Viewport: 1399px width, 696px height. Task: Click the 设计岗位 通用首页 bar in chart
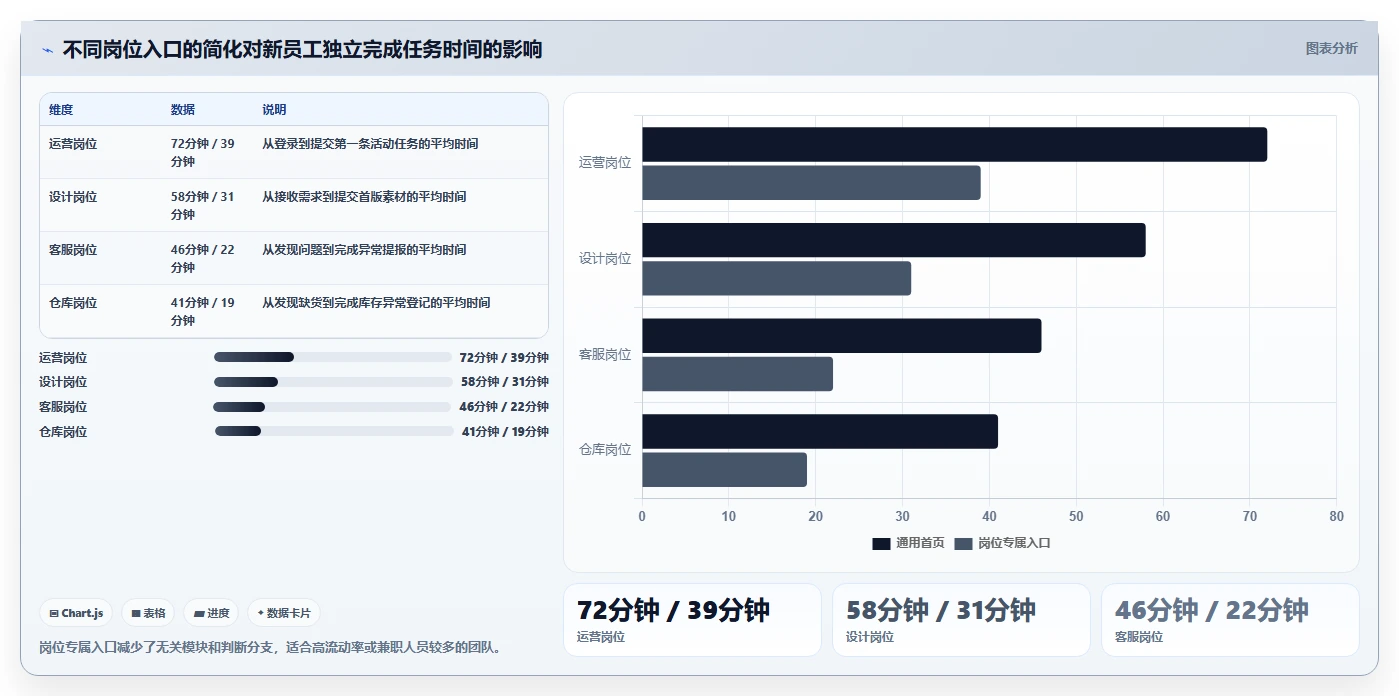click(894, 240)
